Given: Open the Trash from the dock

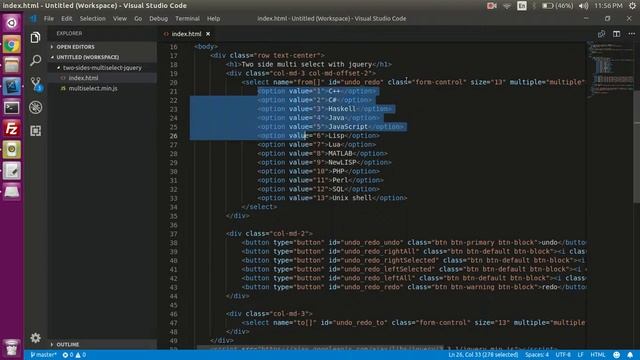Looking at the screenshot, I should click(x=11, y=347).
